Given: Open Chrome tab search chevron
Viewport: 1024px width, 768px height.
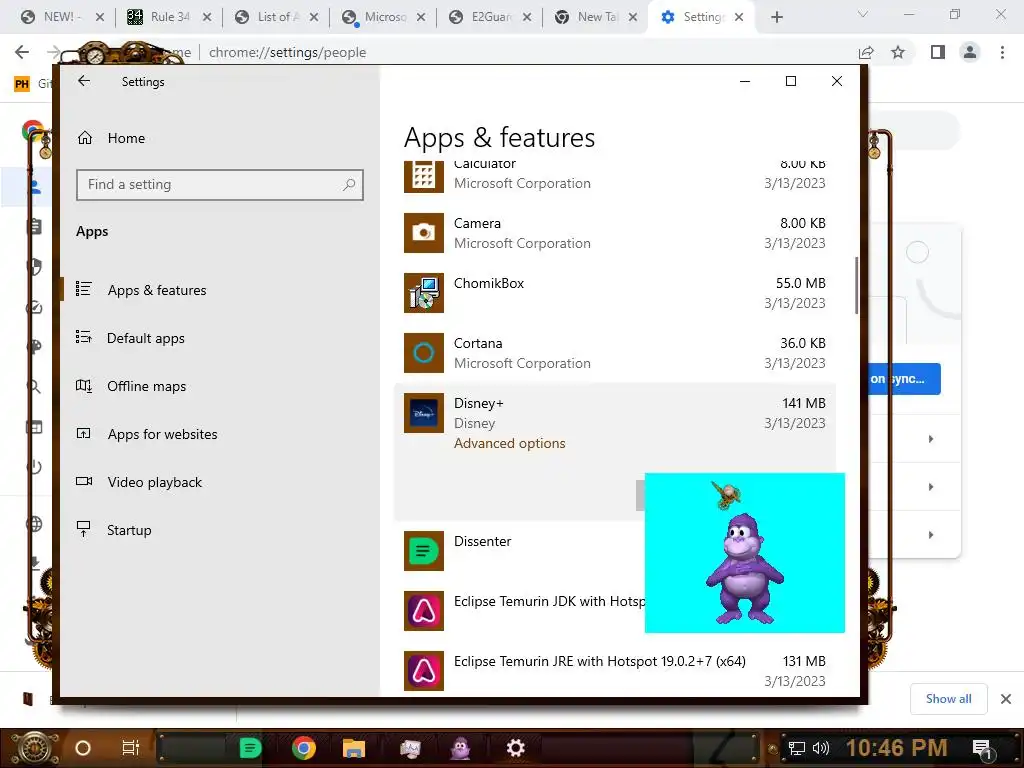Looking at the screenshot, I should pos(862,14).
